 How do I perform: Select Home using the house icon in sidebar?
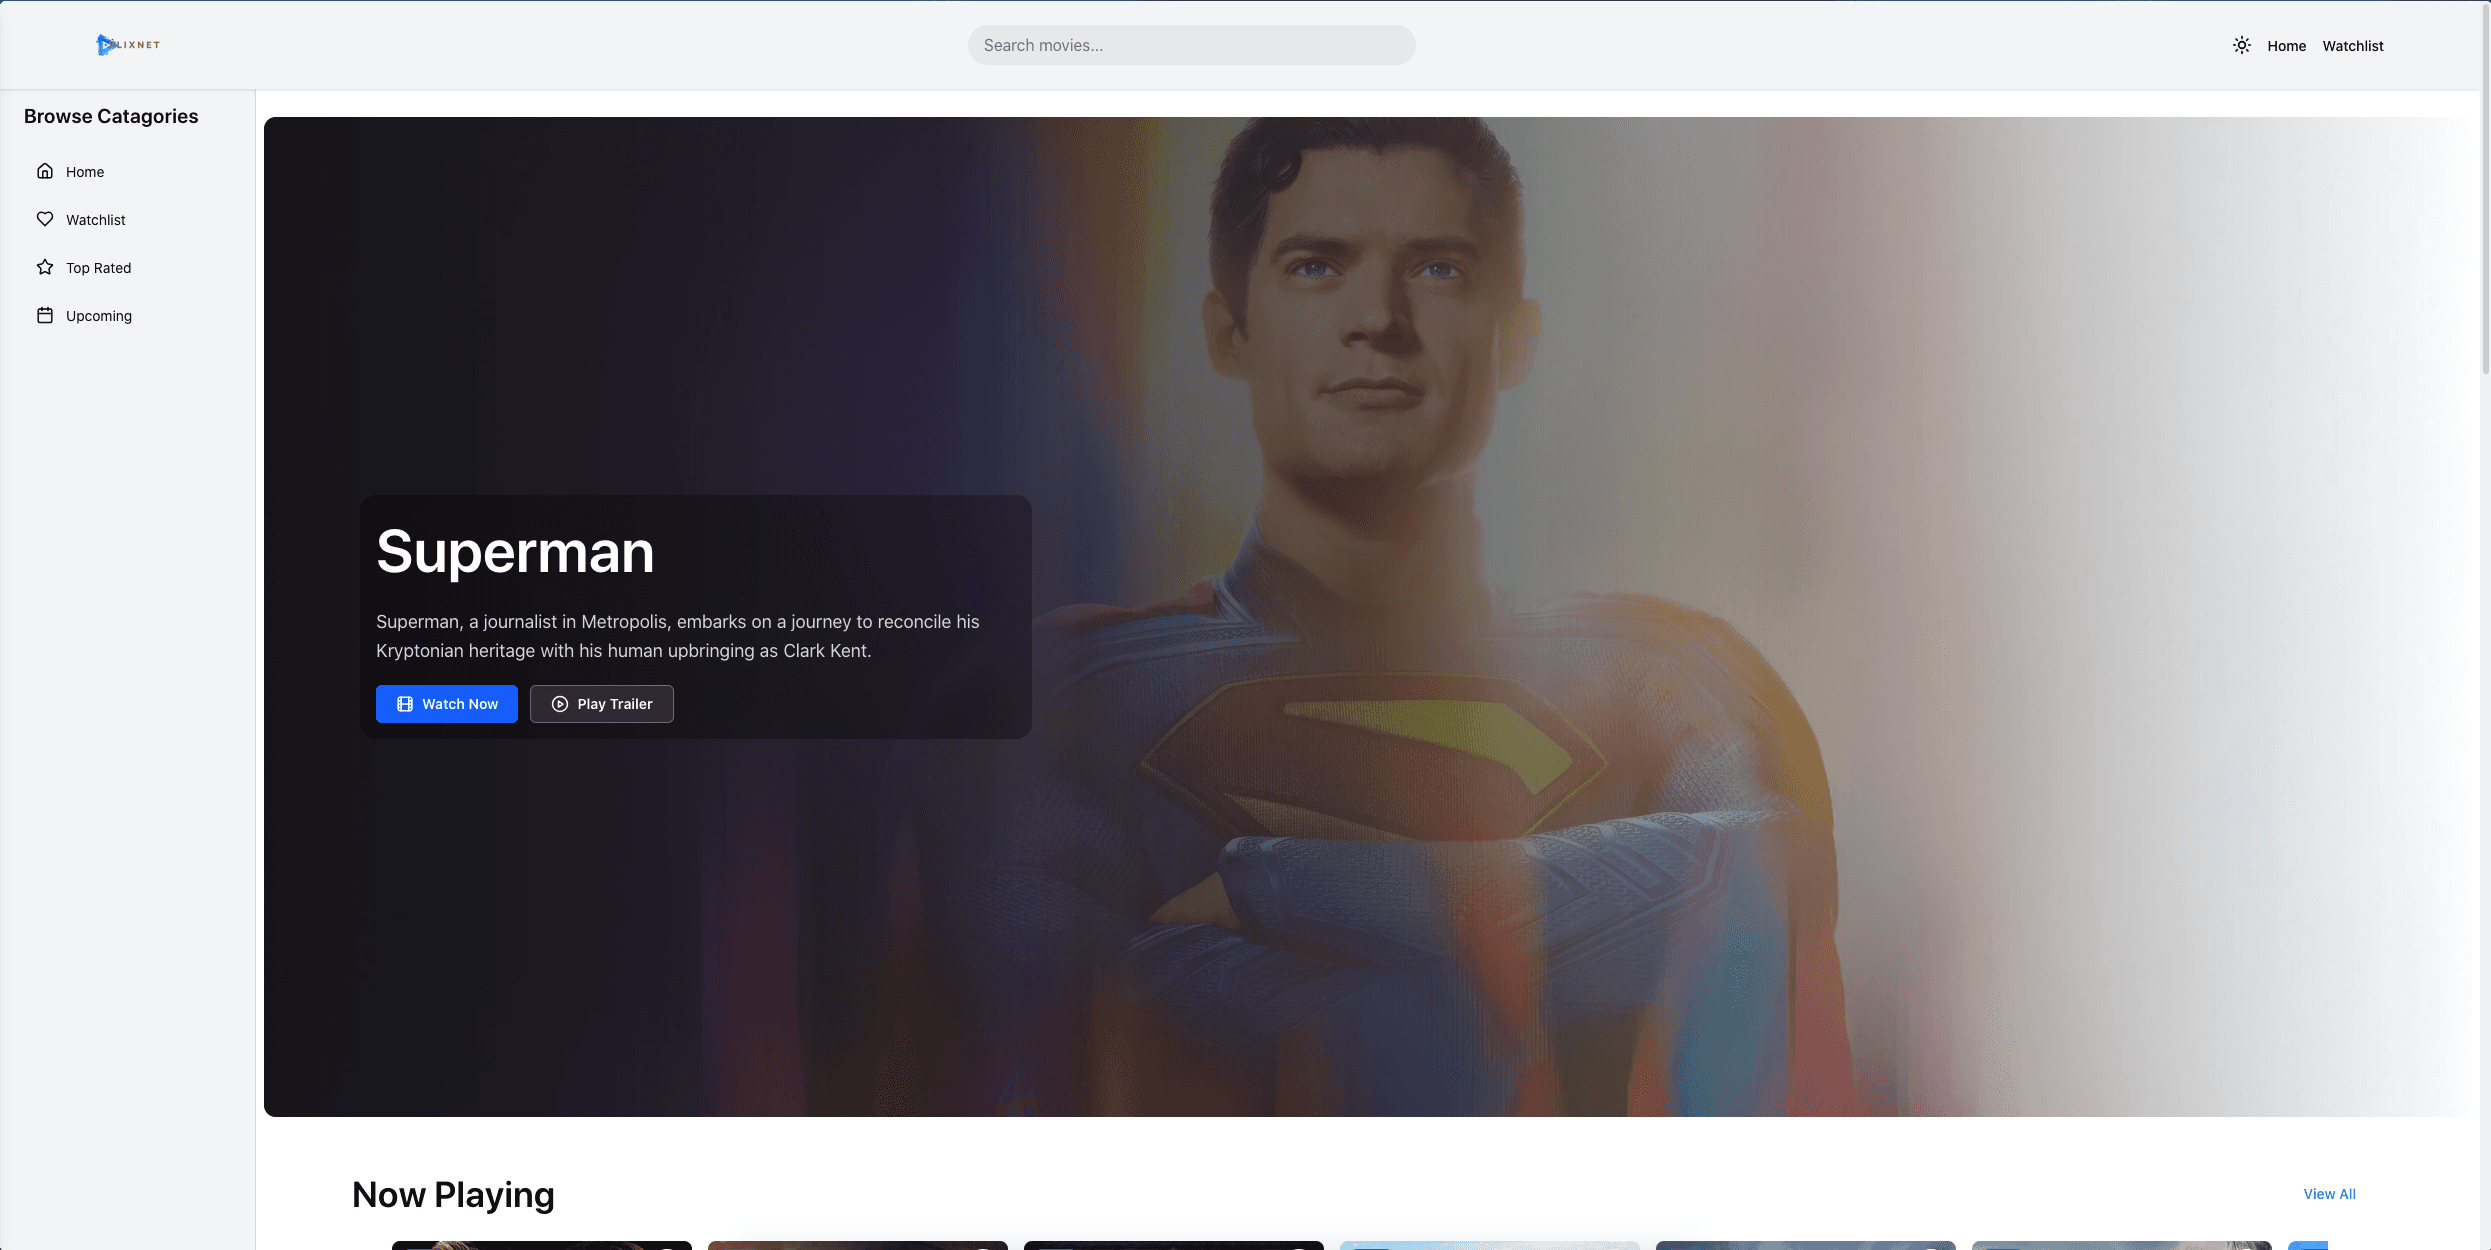[x=45, y=171]
